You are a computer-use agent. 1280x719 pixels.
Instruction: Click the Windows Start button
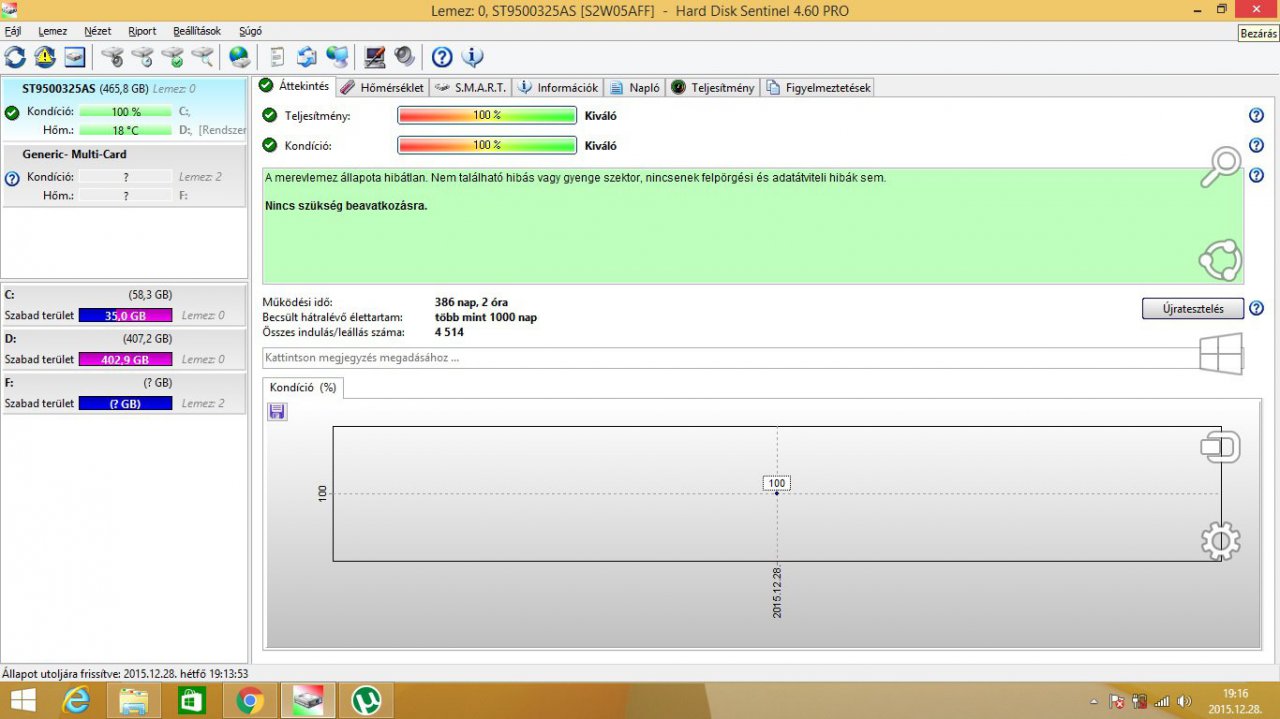[x=22, y=702]
